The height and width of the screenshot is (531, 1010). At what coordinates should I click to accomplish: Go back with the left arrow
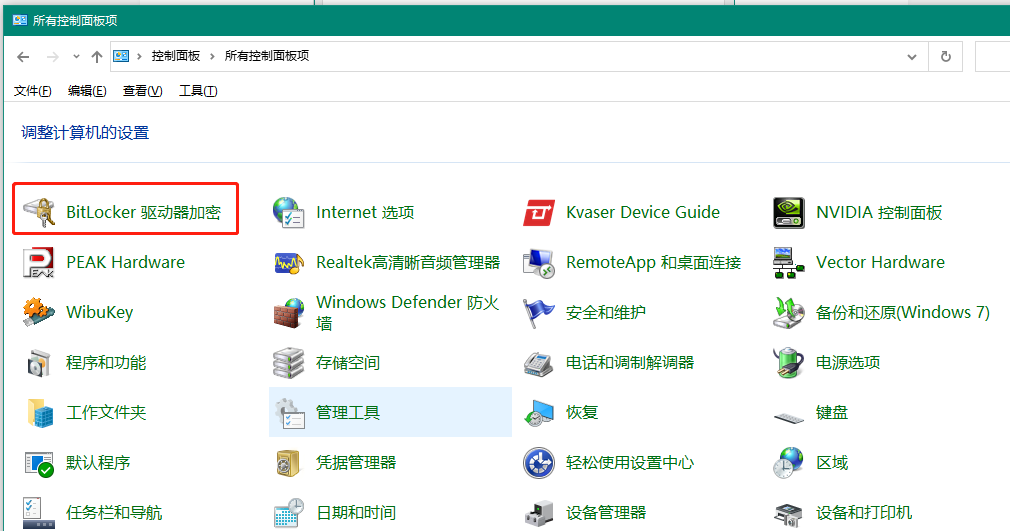pyautogui.click(x=23, y=57)
